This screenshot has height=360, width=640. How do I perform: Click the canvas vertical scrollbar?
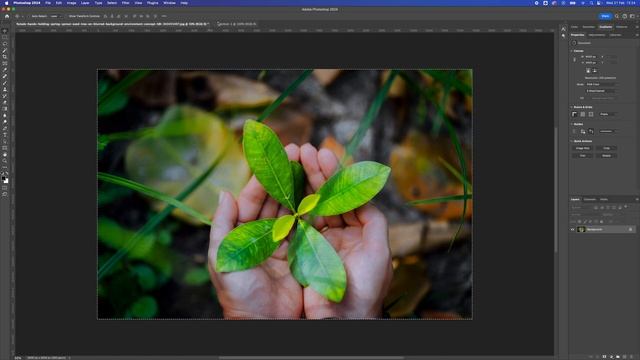pyautogui.click(x=556, y=190)
